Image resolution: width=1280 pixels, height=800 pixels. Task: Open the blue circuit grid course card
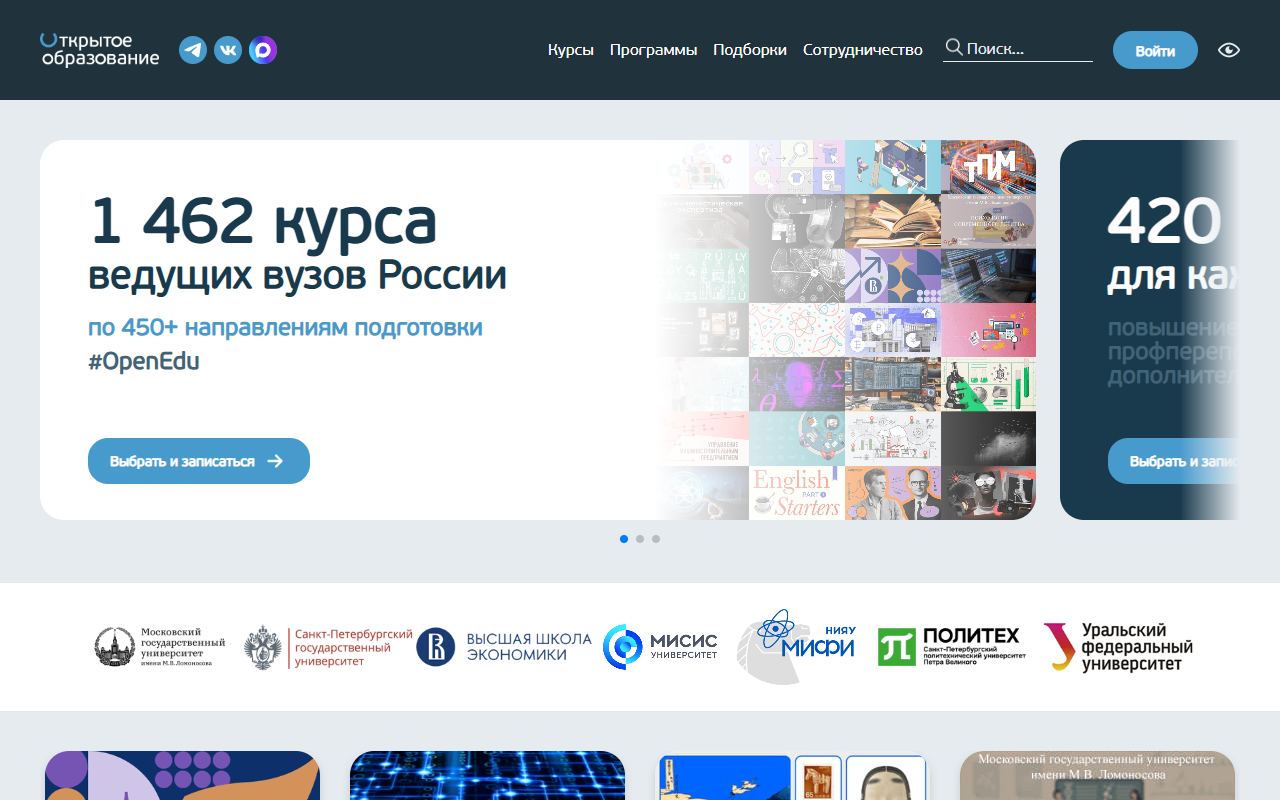487,776
